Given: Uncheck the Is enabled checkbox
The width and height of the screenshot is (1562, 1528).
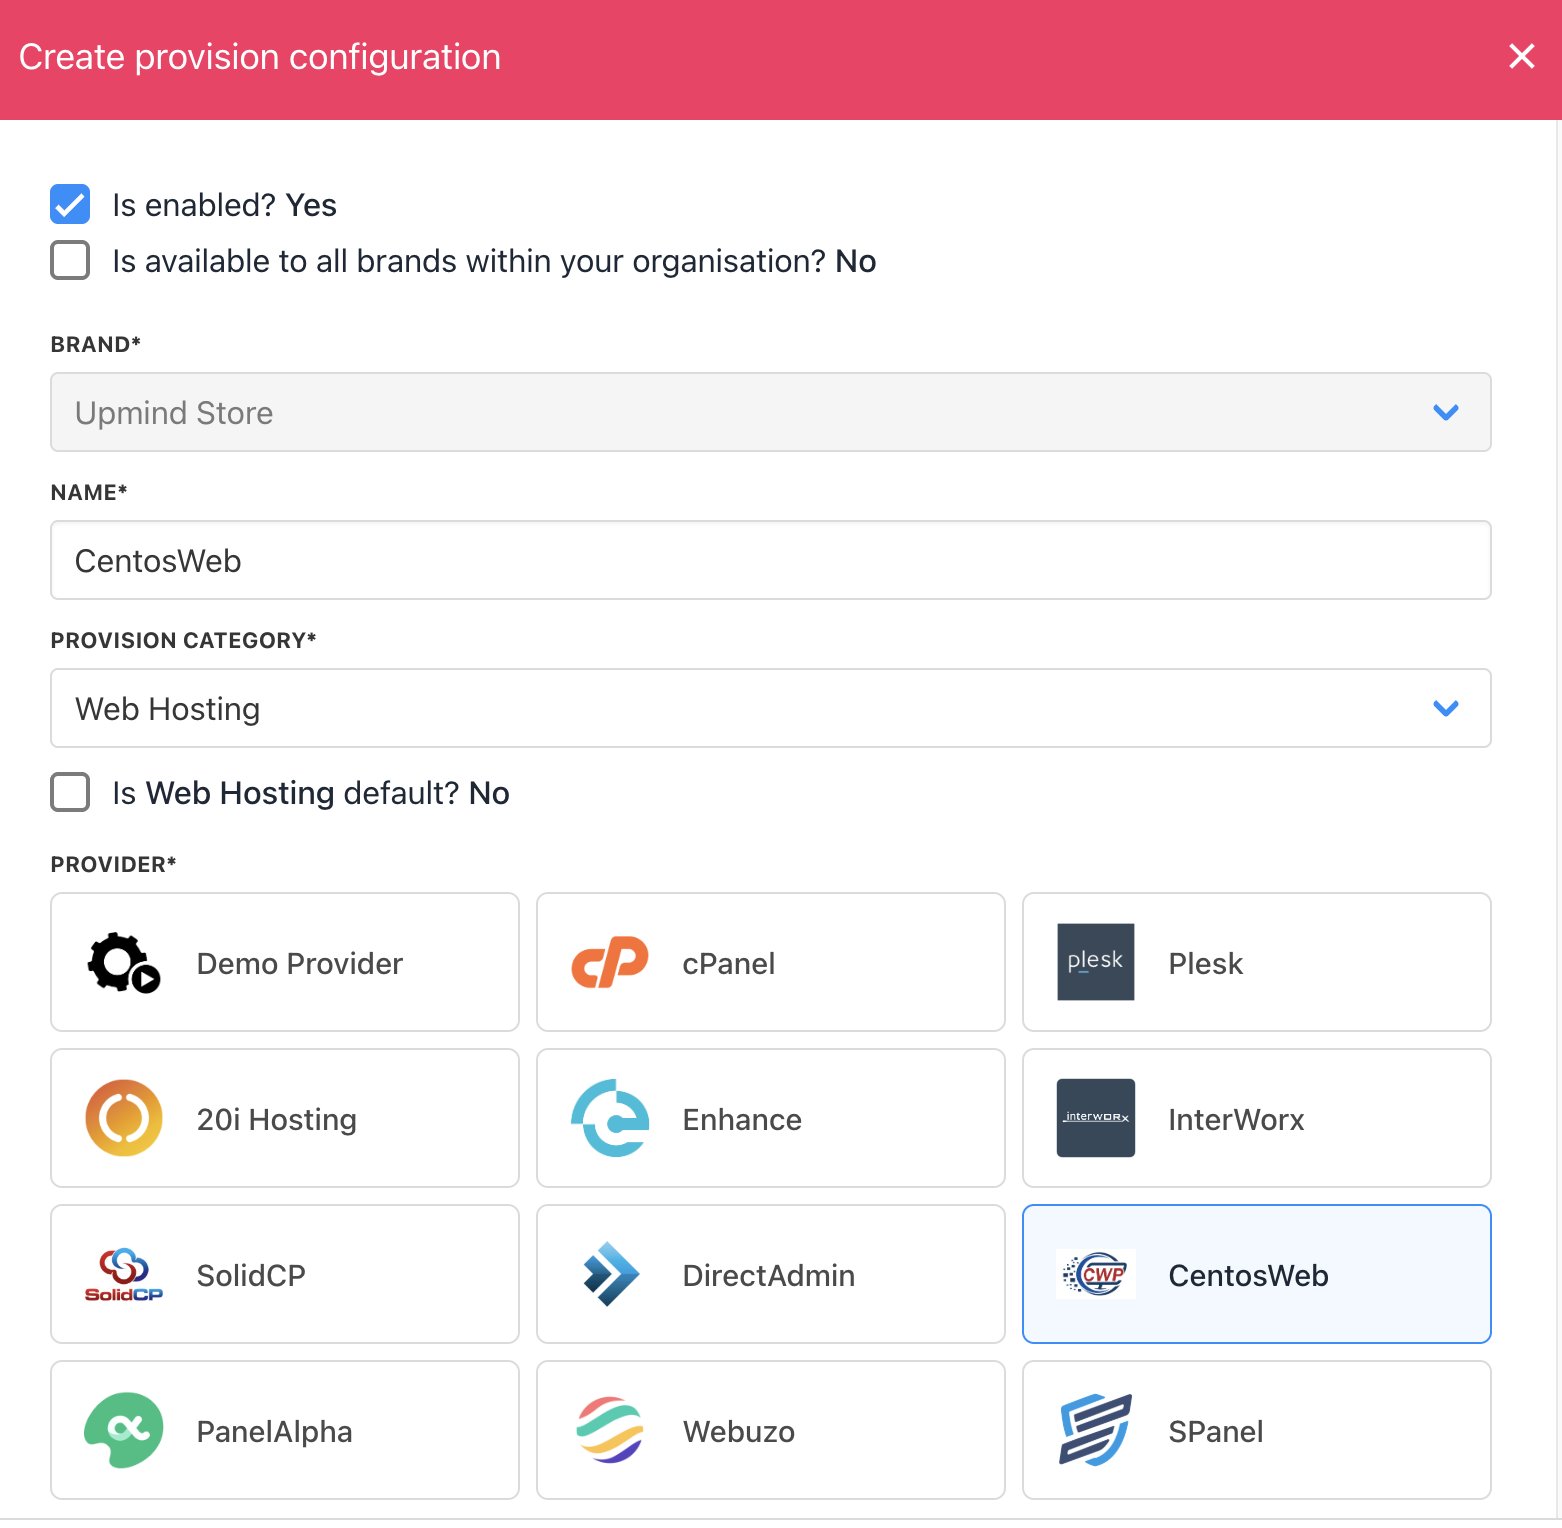Looking at the screenshot, I should click(x=70, y=204).
